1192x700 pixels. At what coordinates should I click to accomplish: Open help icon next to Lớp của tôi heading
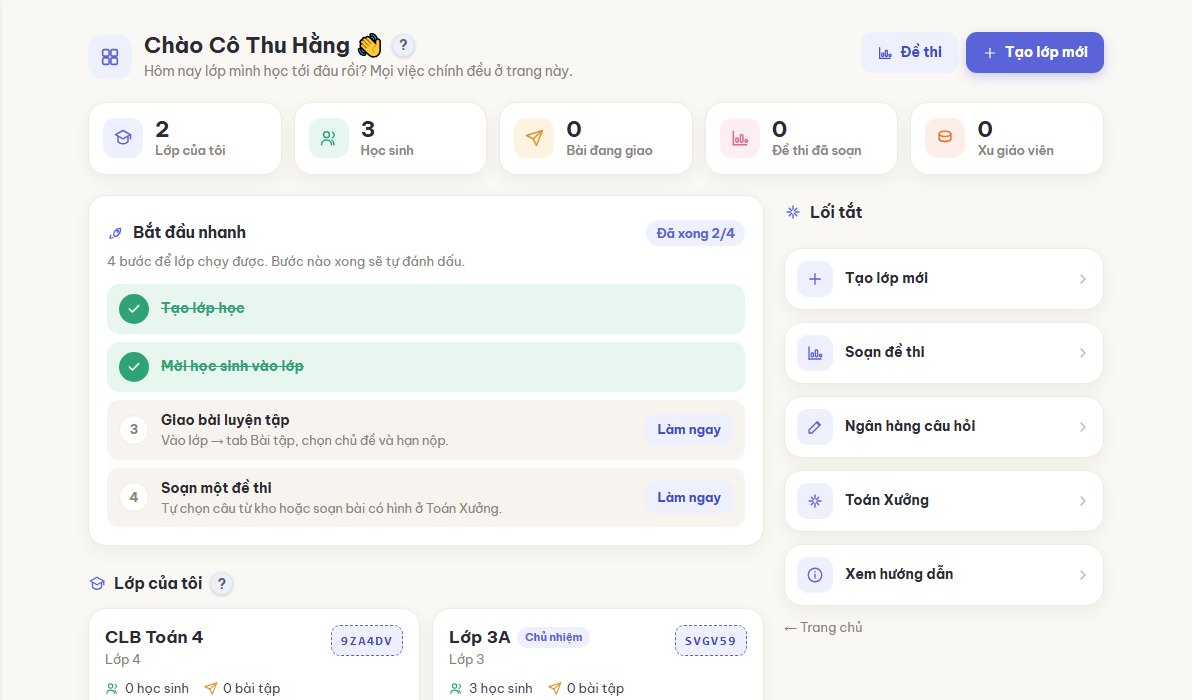coord(222,584)
